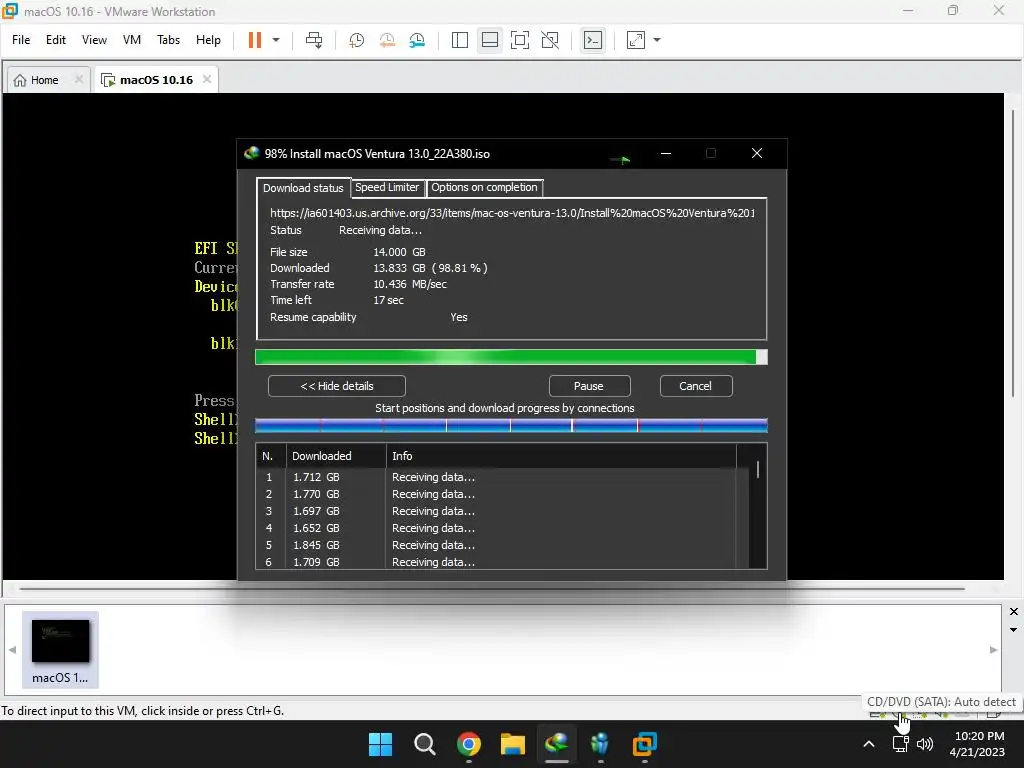Click Internet Download Manager taskbar icon

[556, 744]
